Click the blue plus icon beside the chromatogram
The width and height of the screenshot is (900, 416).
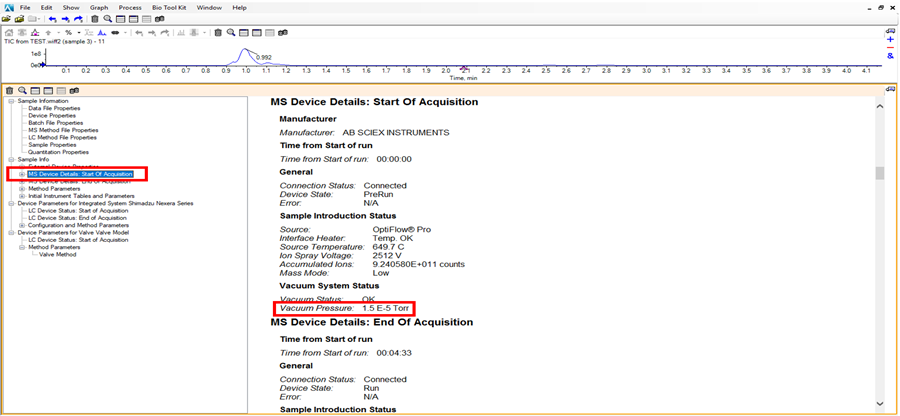pos(890,40)
